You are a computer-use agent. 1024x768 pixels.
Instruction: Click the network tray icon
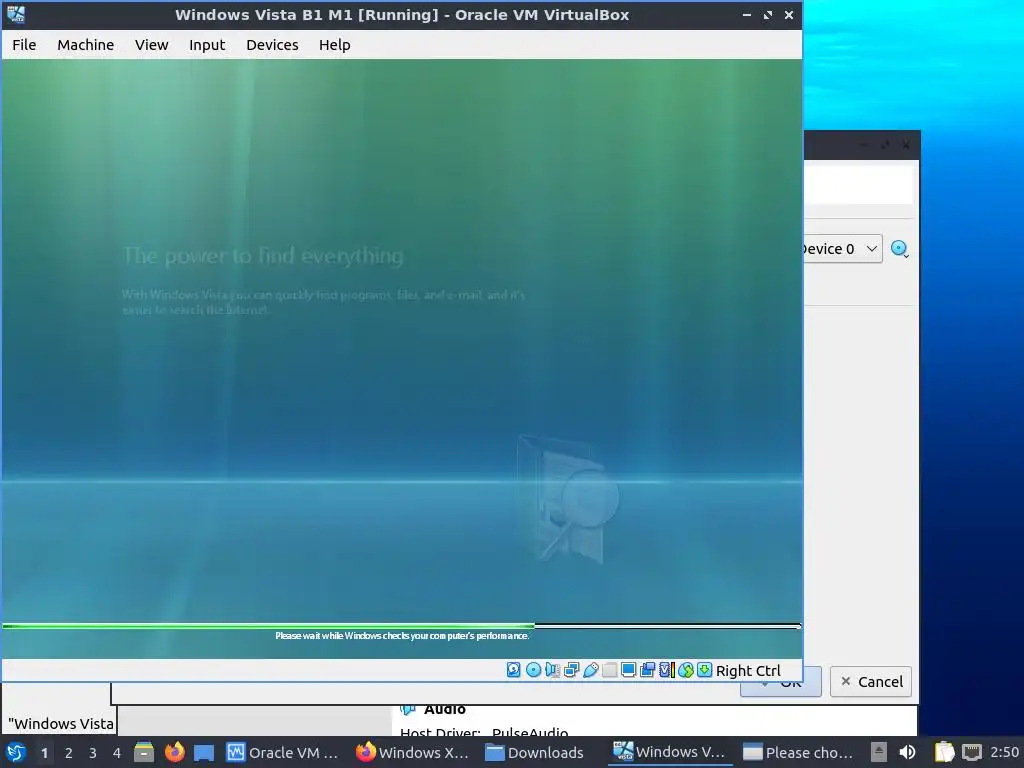coord(972,752)
